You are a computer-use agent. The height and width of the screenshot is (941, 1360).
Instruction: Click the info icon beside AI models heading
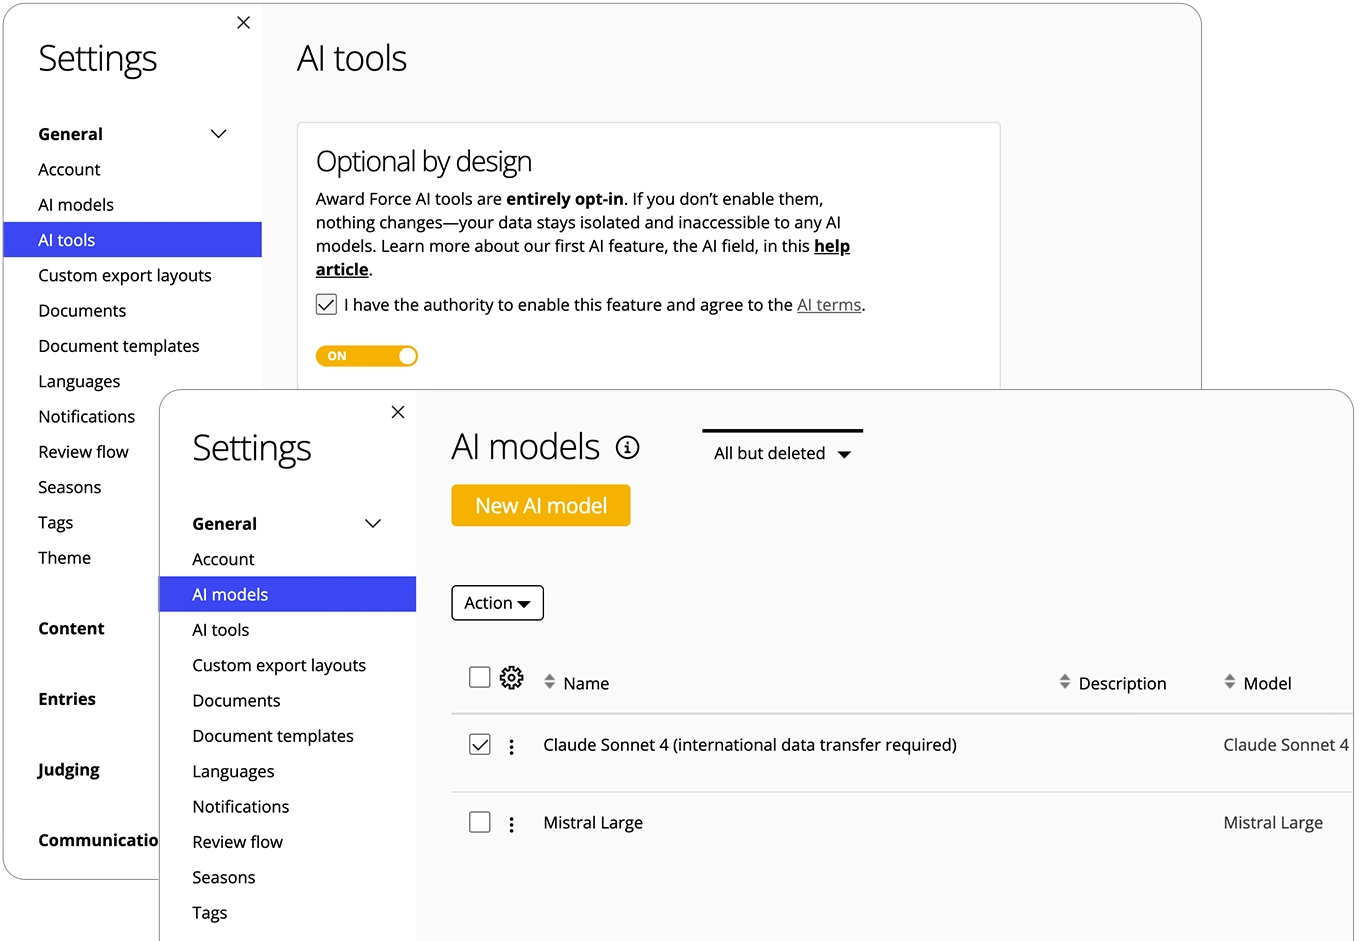(x=627, y=448)
